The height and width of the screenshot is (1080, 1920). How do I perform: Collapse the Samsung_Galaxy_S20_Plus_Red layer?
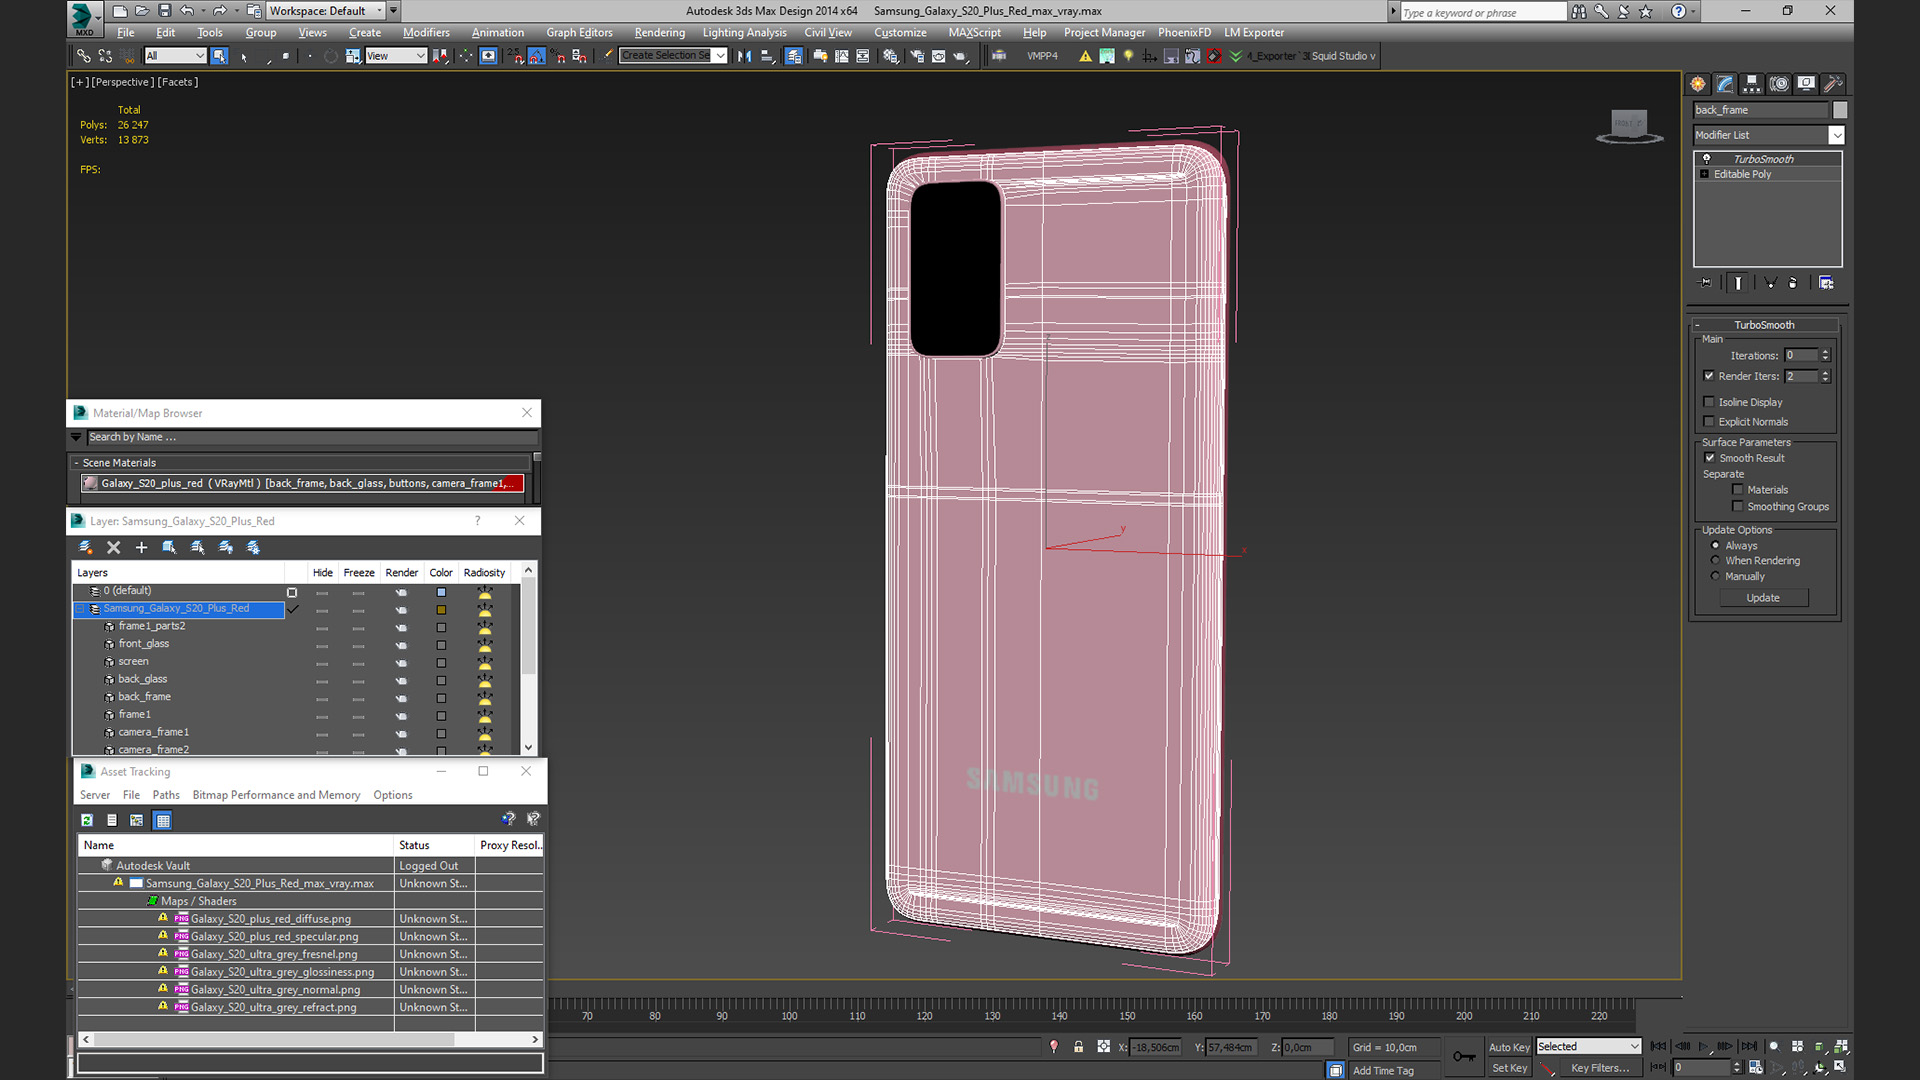coord(80,608)
